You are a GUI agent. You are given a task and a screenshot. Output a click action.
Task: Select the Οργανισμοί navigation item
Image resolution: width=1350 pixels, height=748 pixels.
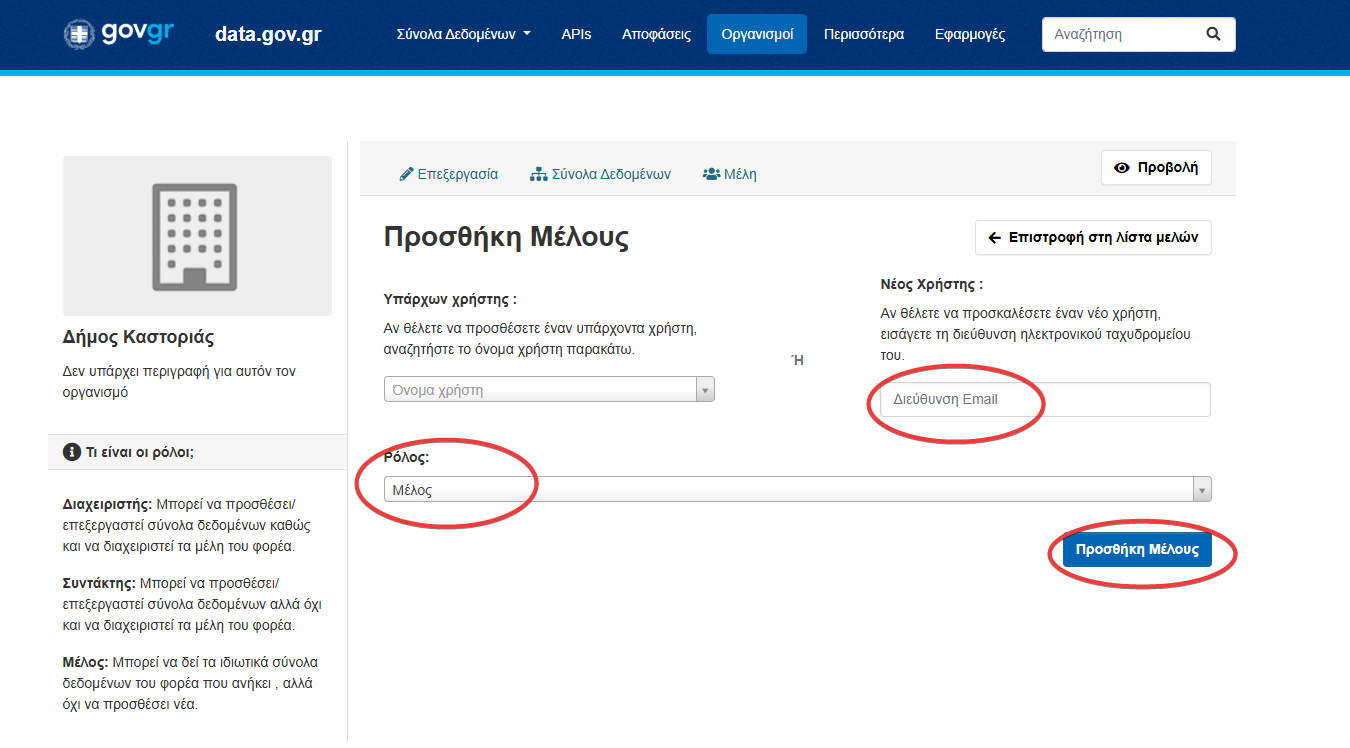756,34
